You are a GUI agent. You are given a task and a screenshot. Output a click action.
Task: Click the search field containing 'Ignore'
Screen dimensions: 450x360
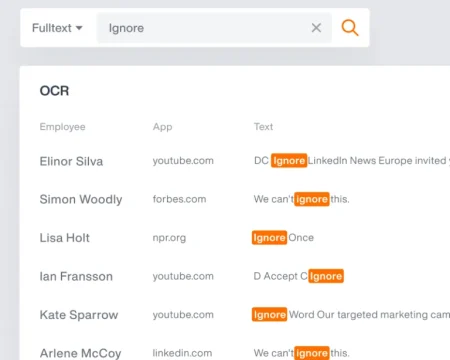pyautogui.click(x=214, y=28)
